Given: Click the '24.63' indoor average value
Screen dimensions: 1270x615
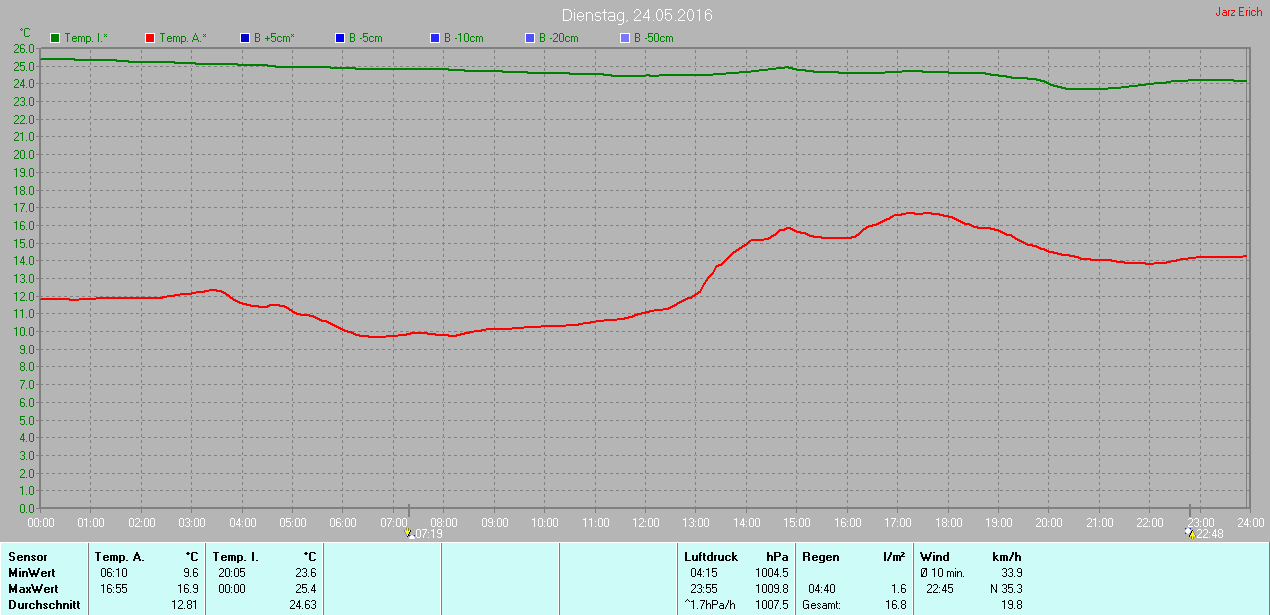Looking at the screenshot, I should click(302, 605).
